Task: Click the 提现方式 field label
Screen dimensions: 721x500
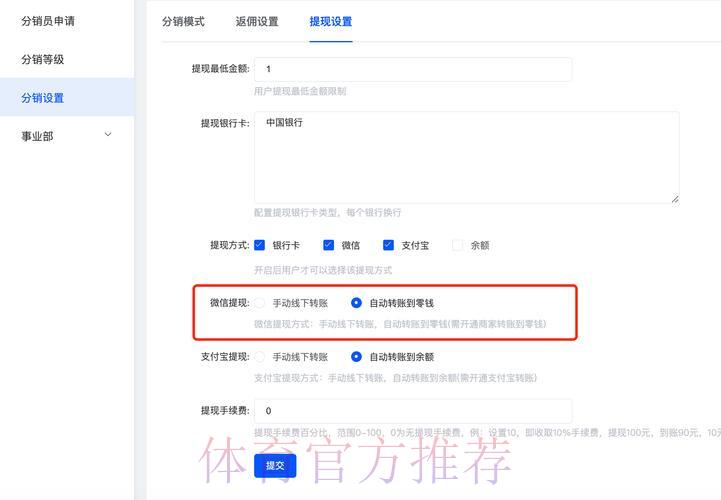Action: point(229,245)
